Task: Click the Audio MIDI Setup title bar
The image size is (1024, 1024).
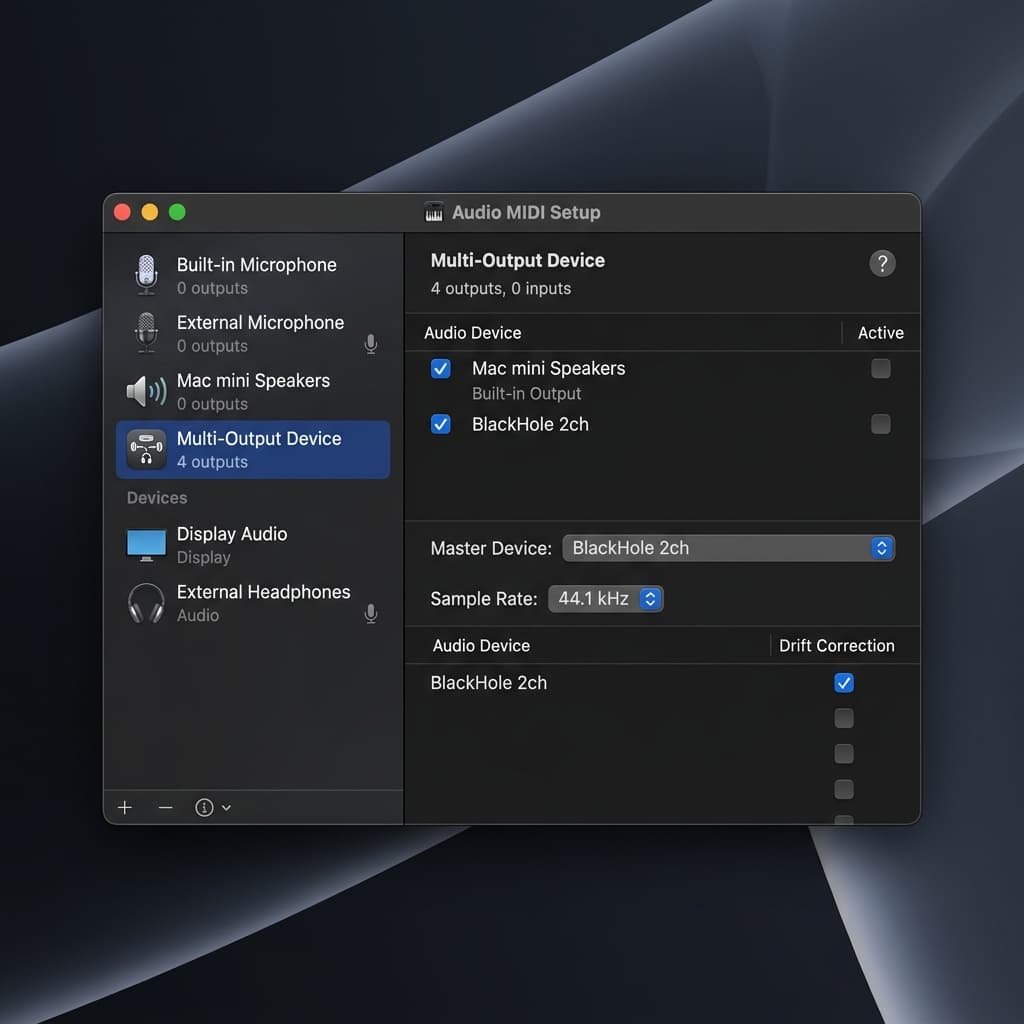Action: coord(512,212)
